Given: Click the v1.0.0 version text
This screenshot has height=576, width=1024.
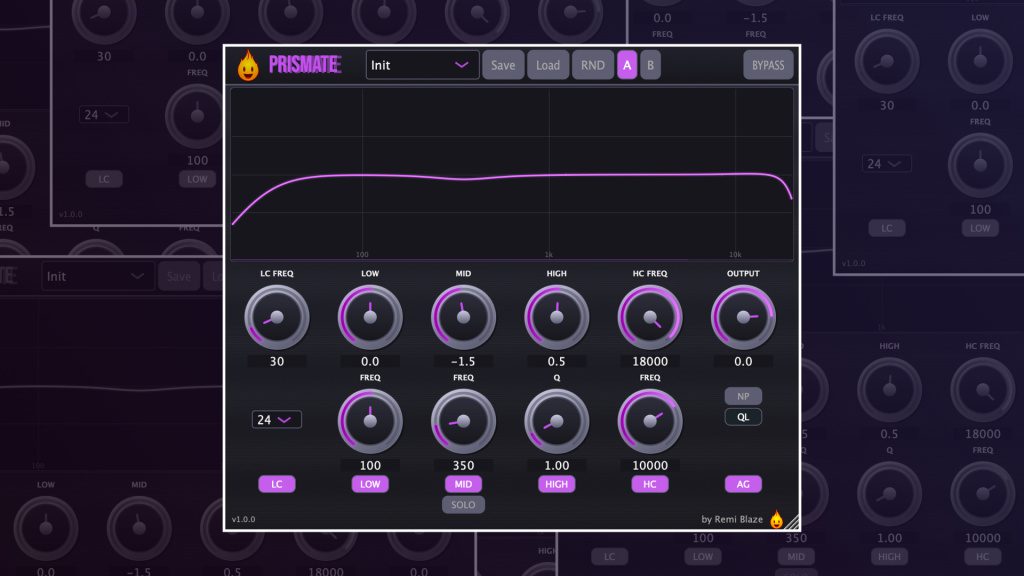Looking at the screenshot, I should click(x=244, y=519).
